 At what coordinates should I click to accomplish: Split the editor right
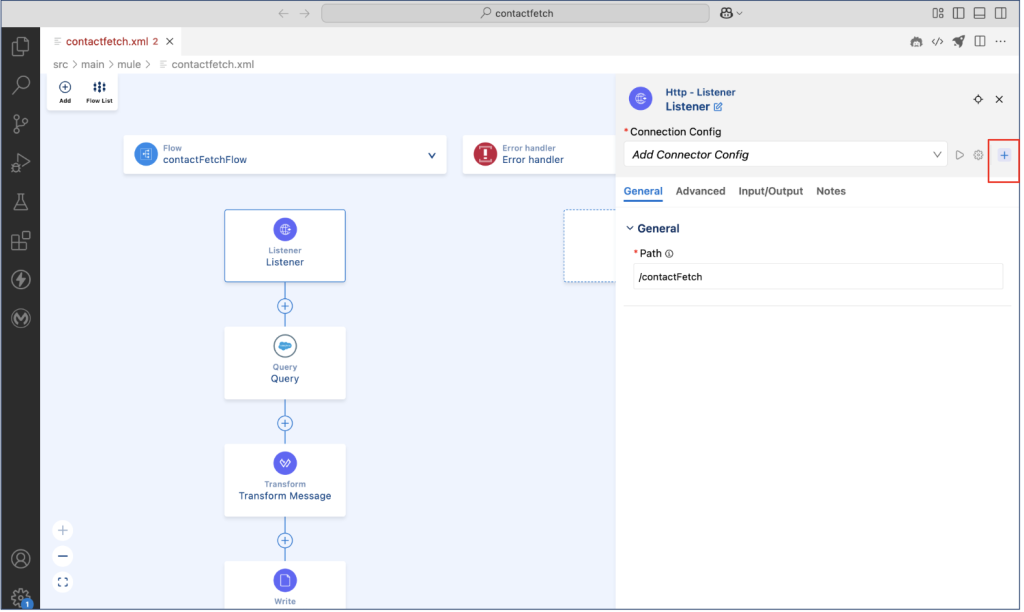tap(980, 42)
